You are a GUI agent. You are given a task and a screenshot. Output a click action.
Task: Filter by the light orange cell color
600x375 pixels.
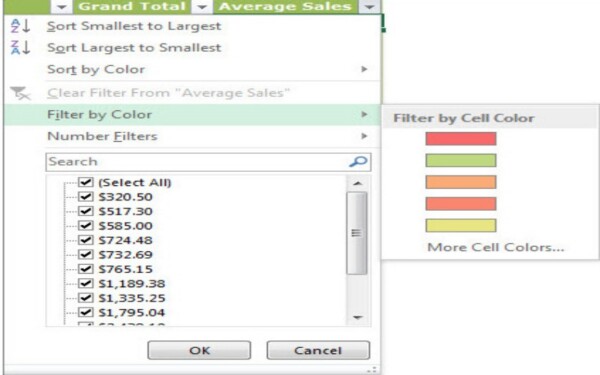(x=461, y=182)
